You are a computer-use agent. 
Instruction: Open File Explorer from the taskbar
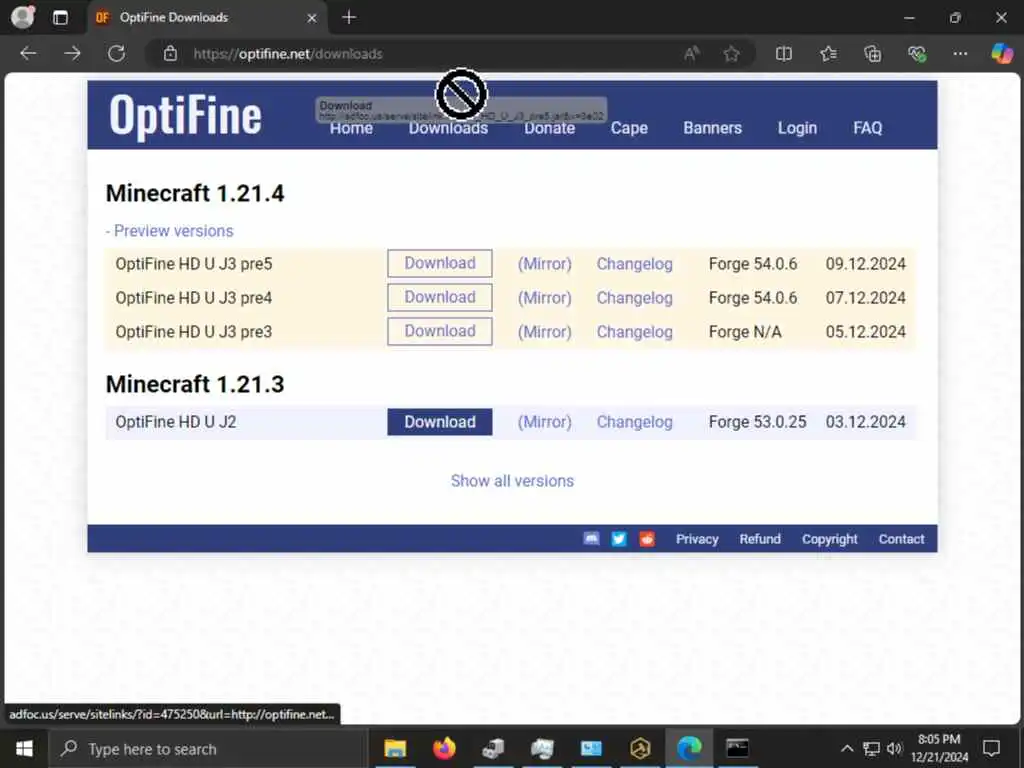394,748
